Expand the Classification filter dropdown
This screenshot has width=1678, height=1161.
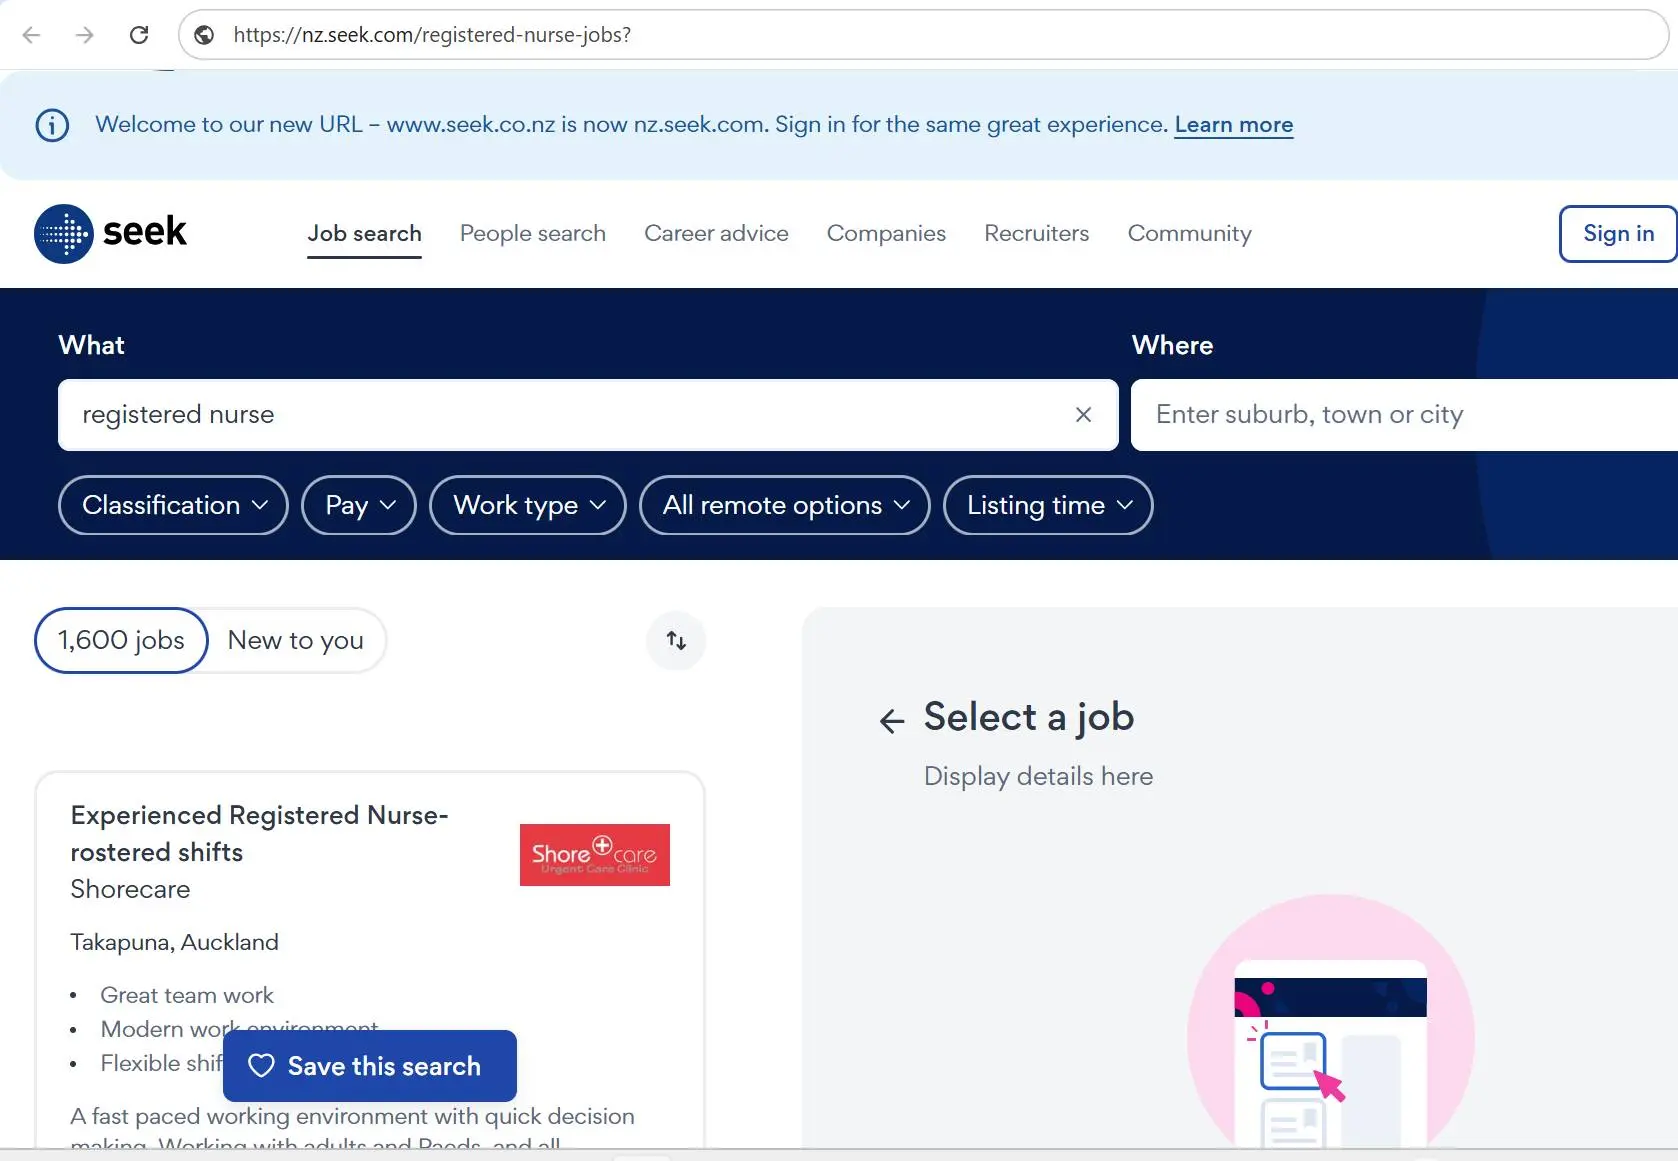coord(173,505)
